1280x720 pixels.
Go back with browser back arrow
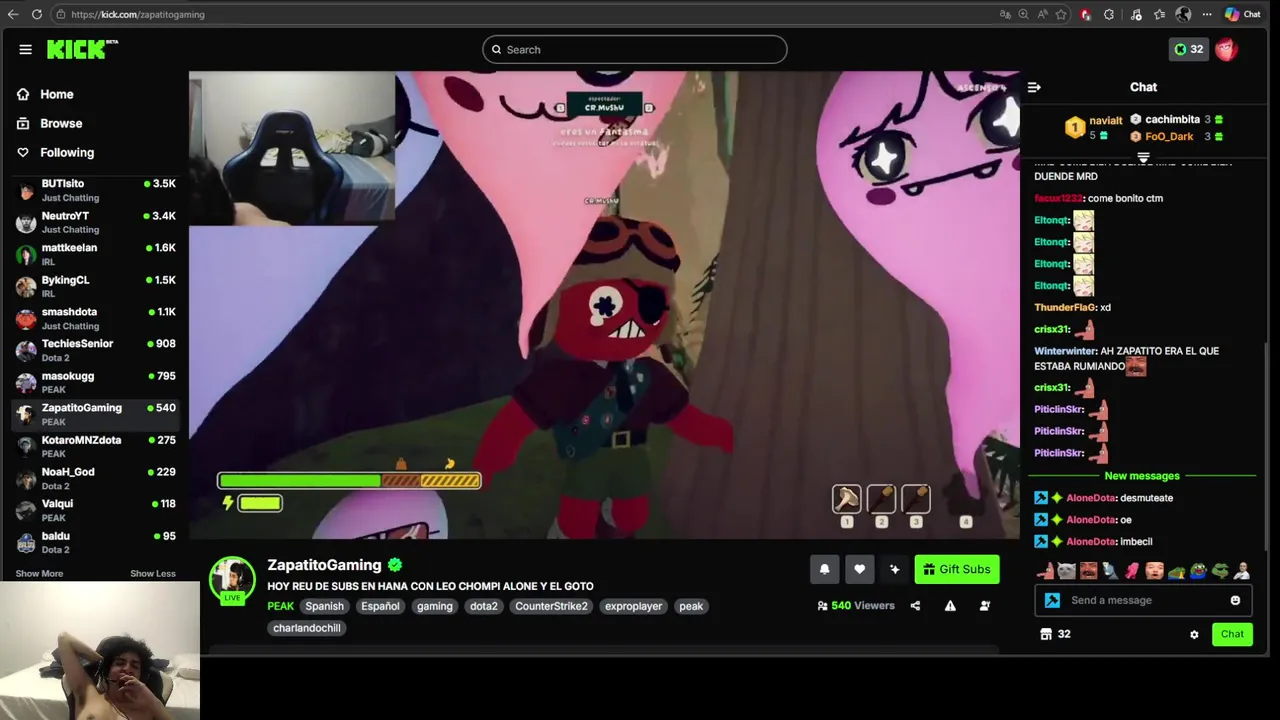(13, 14)
